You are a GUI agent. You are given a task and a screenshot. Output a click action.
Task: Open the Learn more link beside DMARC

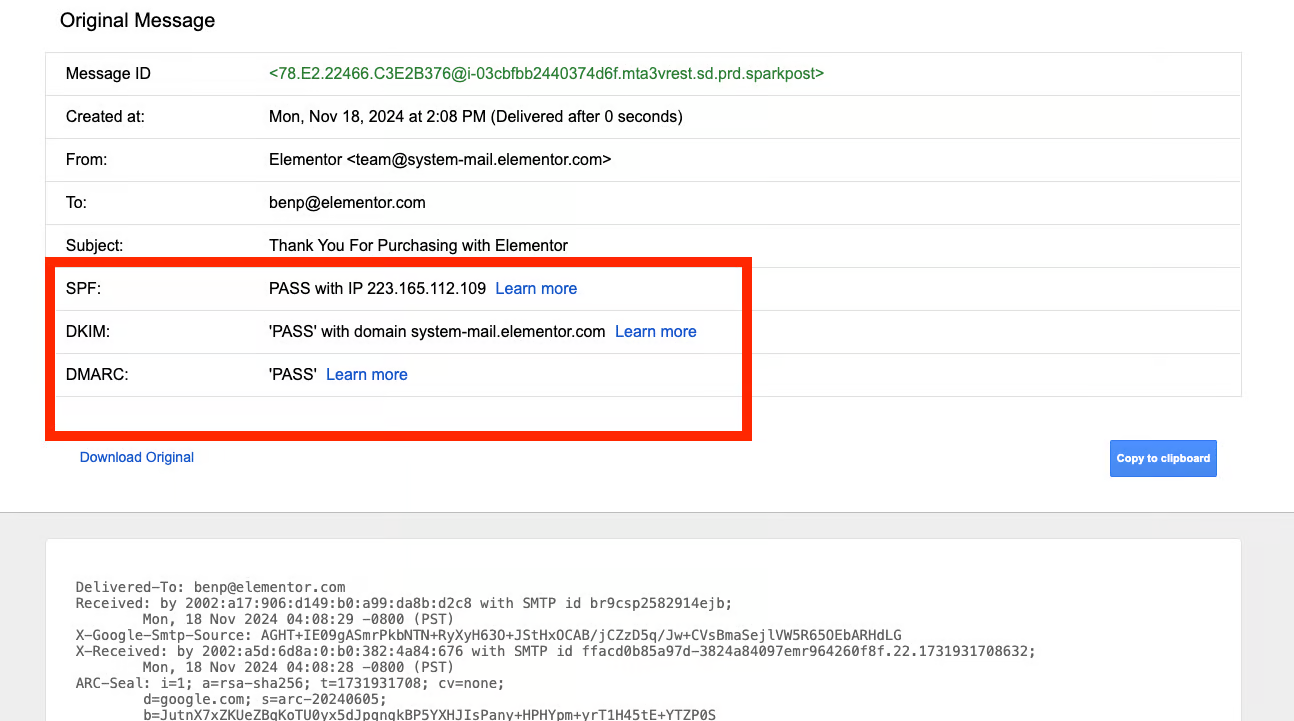coord(366,374)
